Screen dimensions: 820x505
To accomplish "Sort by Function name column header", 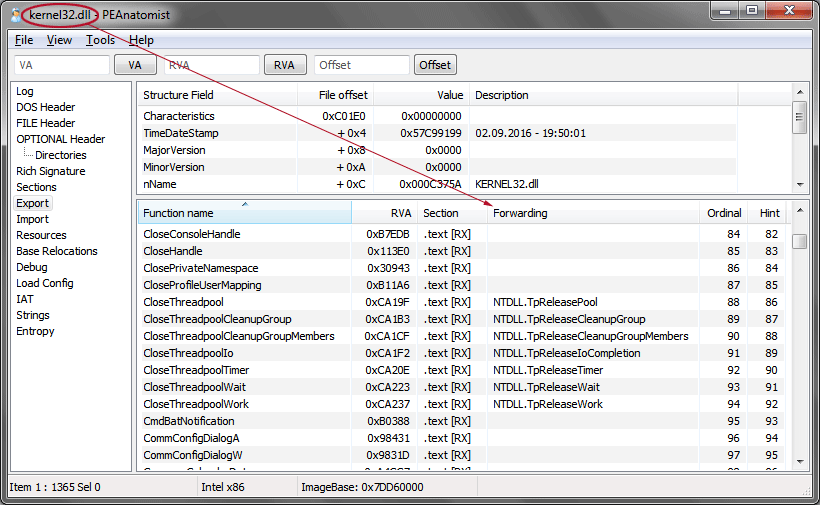I will [x=245, y=213].
